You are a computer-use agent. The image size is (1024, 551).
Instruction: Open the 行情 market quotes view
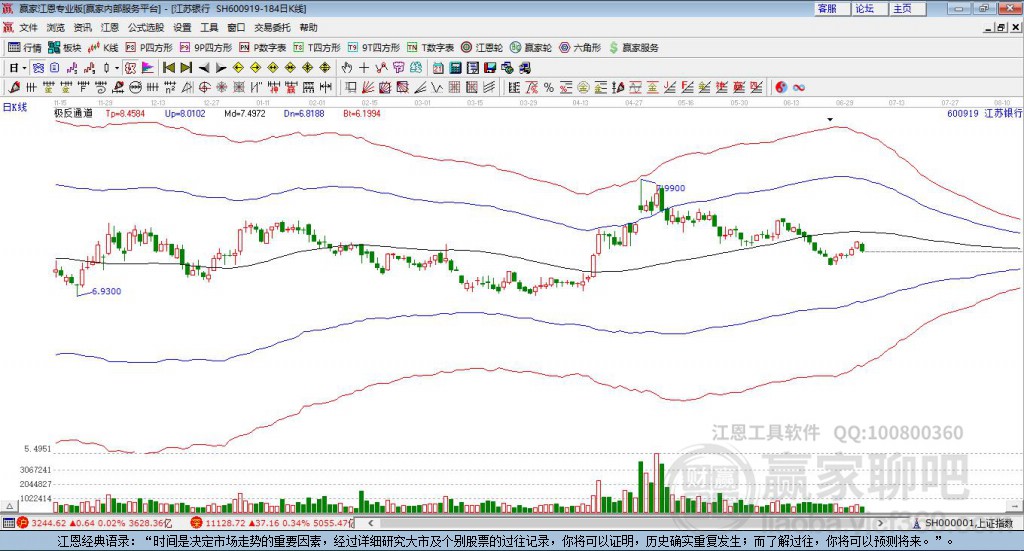point(25,47)
